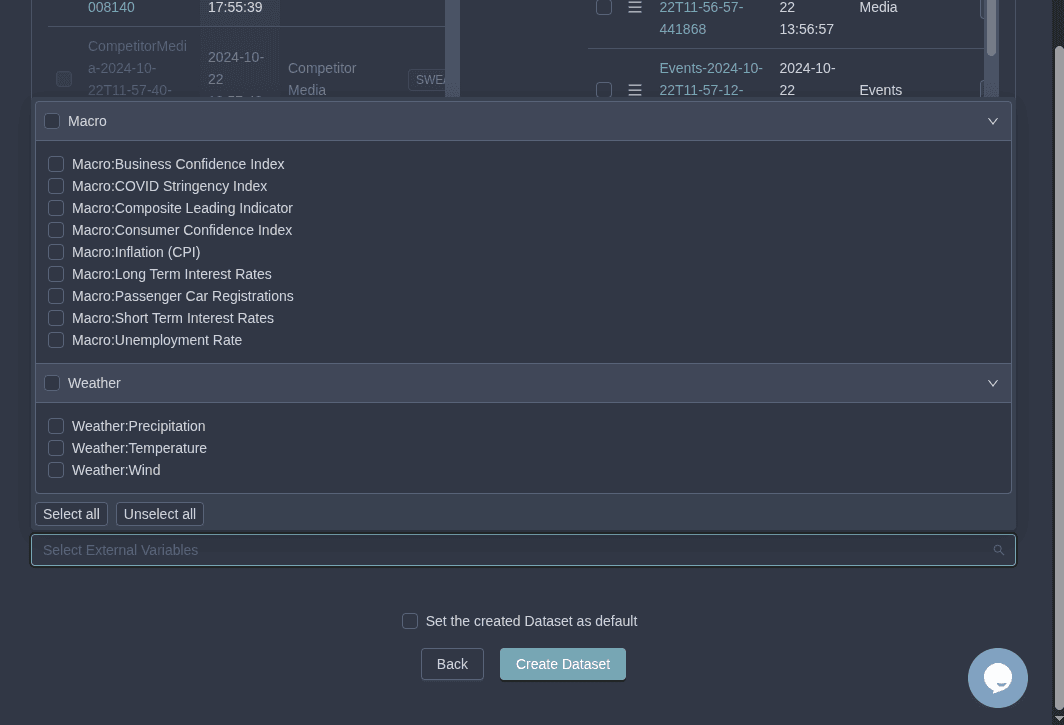The width and height of the screenshot is (1064, 725).
Task: Select the Macro:Unemployment Rate variable
Action: (x=56, y=340)
